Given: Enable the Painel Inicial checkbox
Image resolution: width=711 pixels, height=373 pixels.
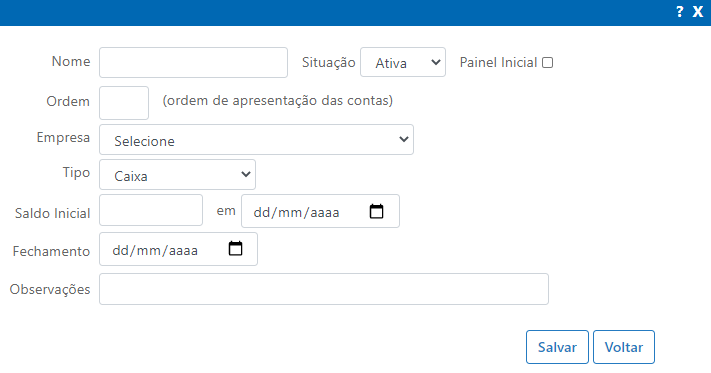Looking at the screenshot, I should click(548, 63).
